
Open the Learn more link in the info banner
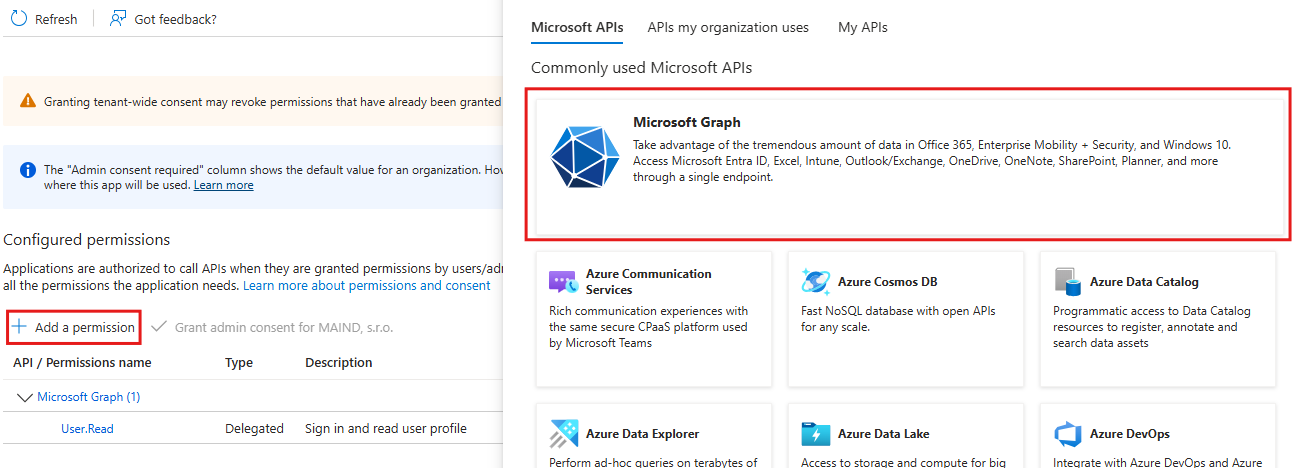[223, 185]
